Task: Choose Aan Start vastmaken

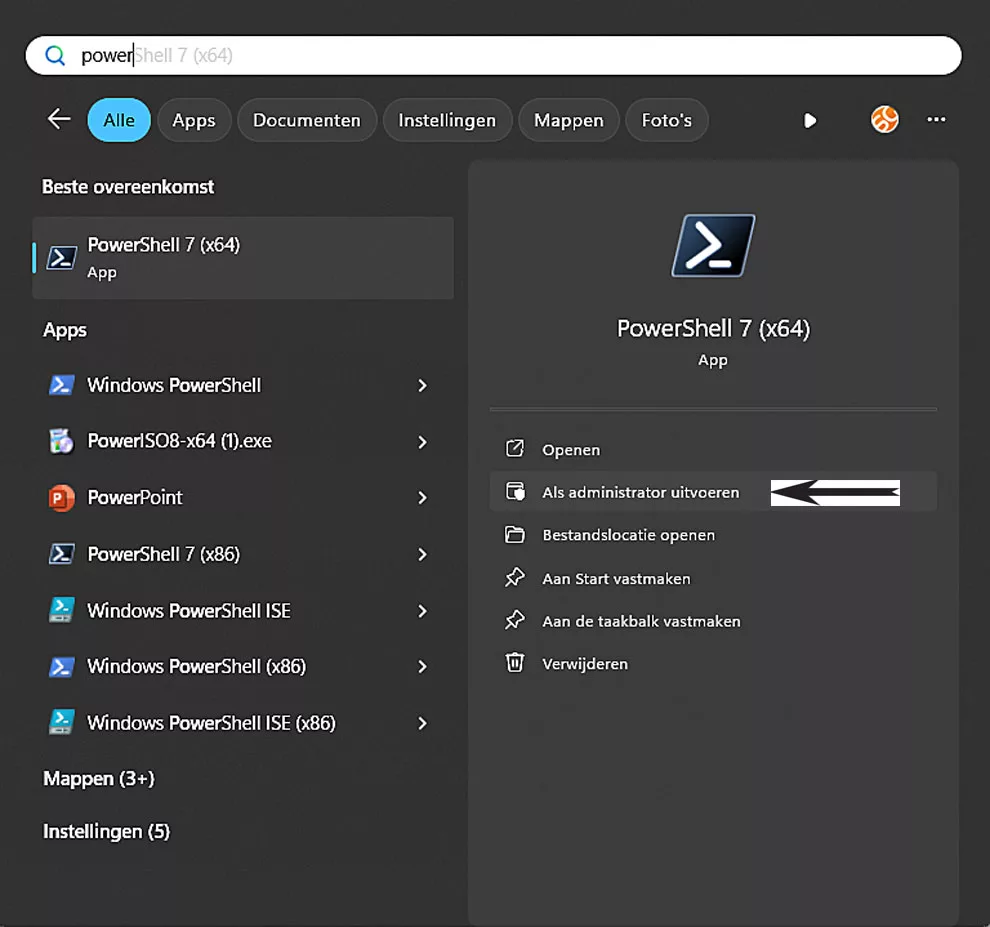Action: 713,578
